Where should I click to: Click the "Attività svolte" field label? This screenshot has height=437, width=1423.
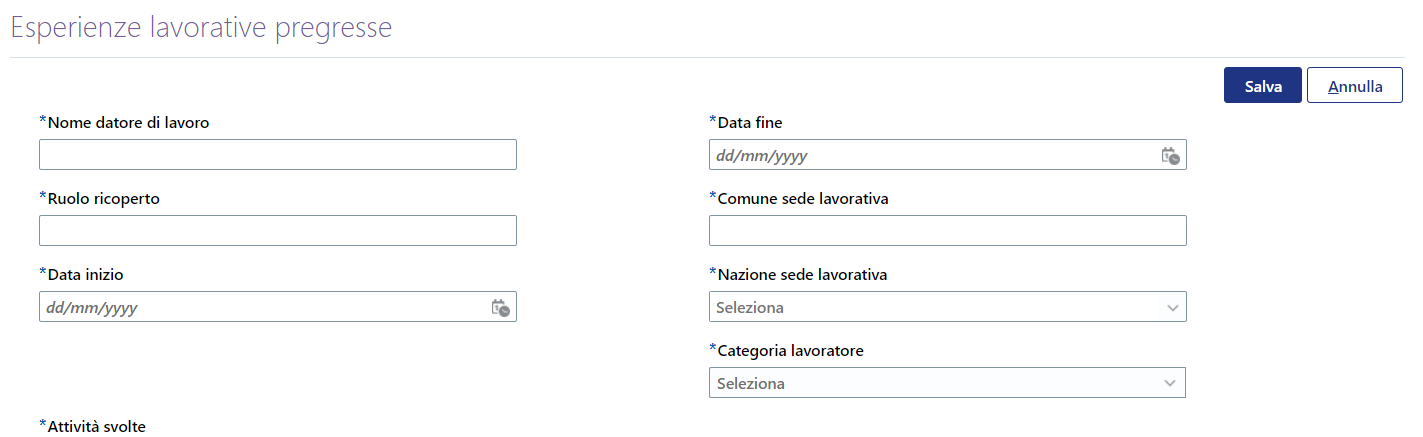coord(97,427)
